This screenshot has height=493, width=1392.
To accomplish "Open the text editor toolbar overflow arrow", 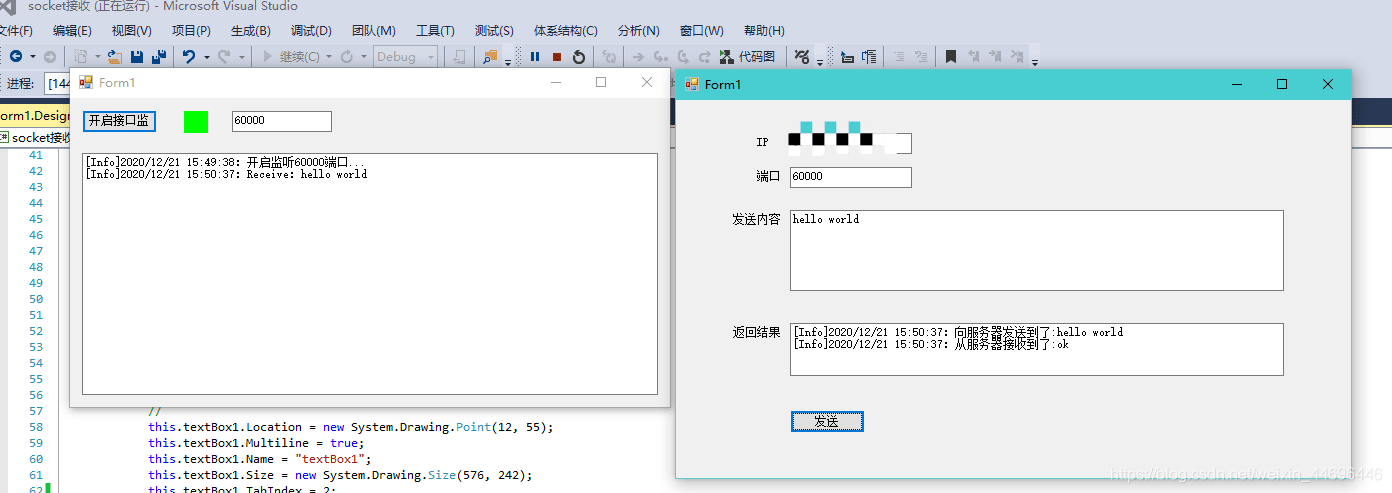I will pos(1035,62).
